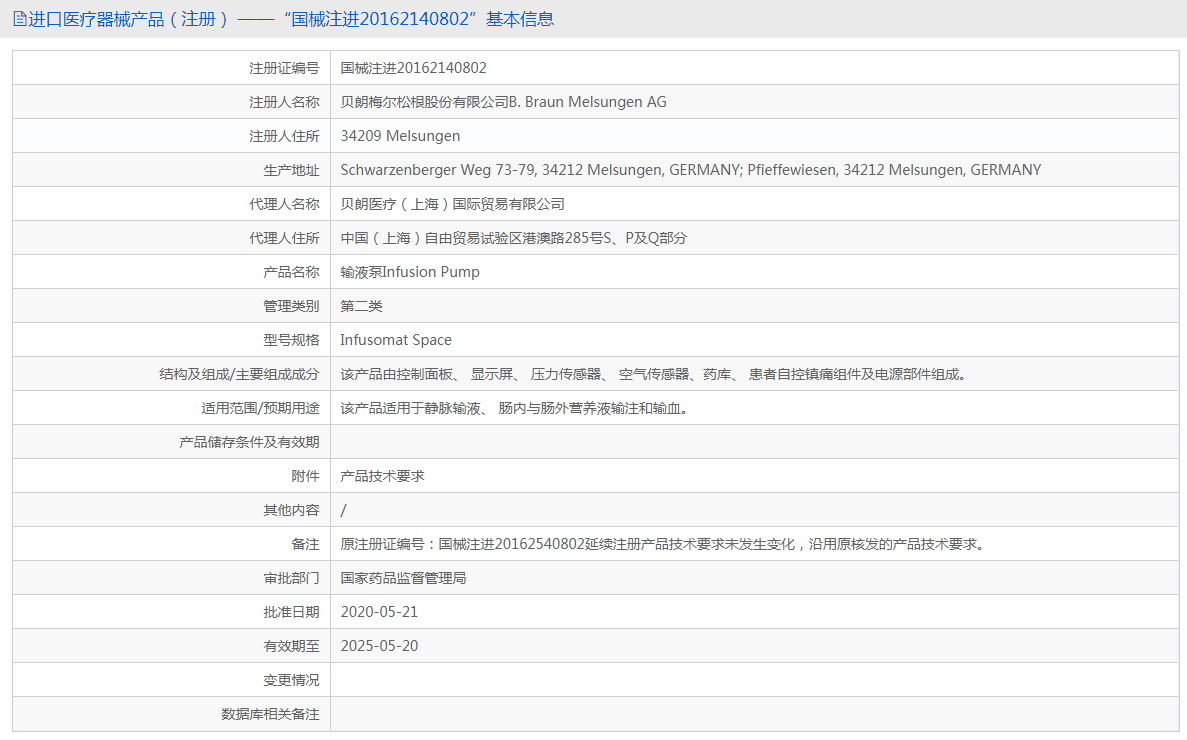Select the management category value 第二类
The width and height of the screenshot is (1187, 740).
point(361,306)
